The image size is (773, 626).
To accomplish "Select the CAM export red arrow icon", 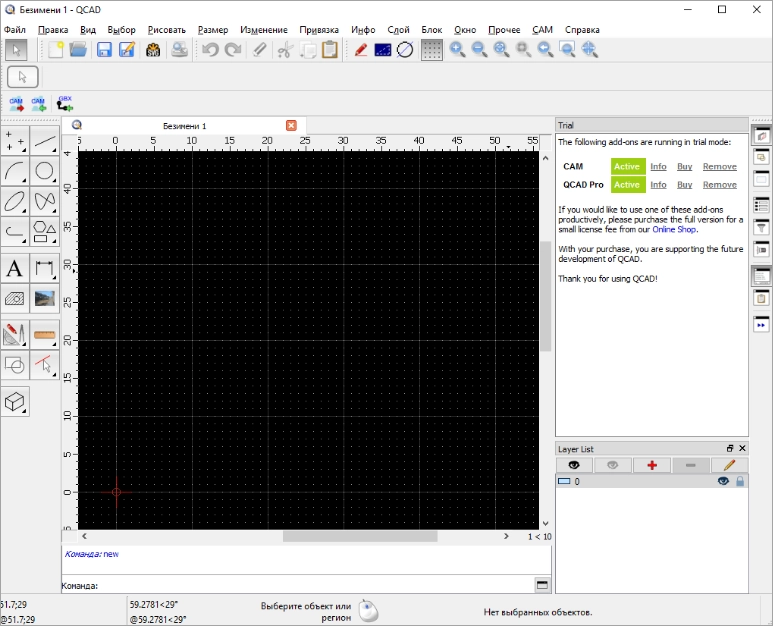I will tap(16, 104).
